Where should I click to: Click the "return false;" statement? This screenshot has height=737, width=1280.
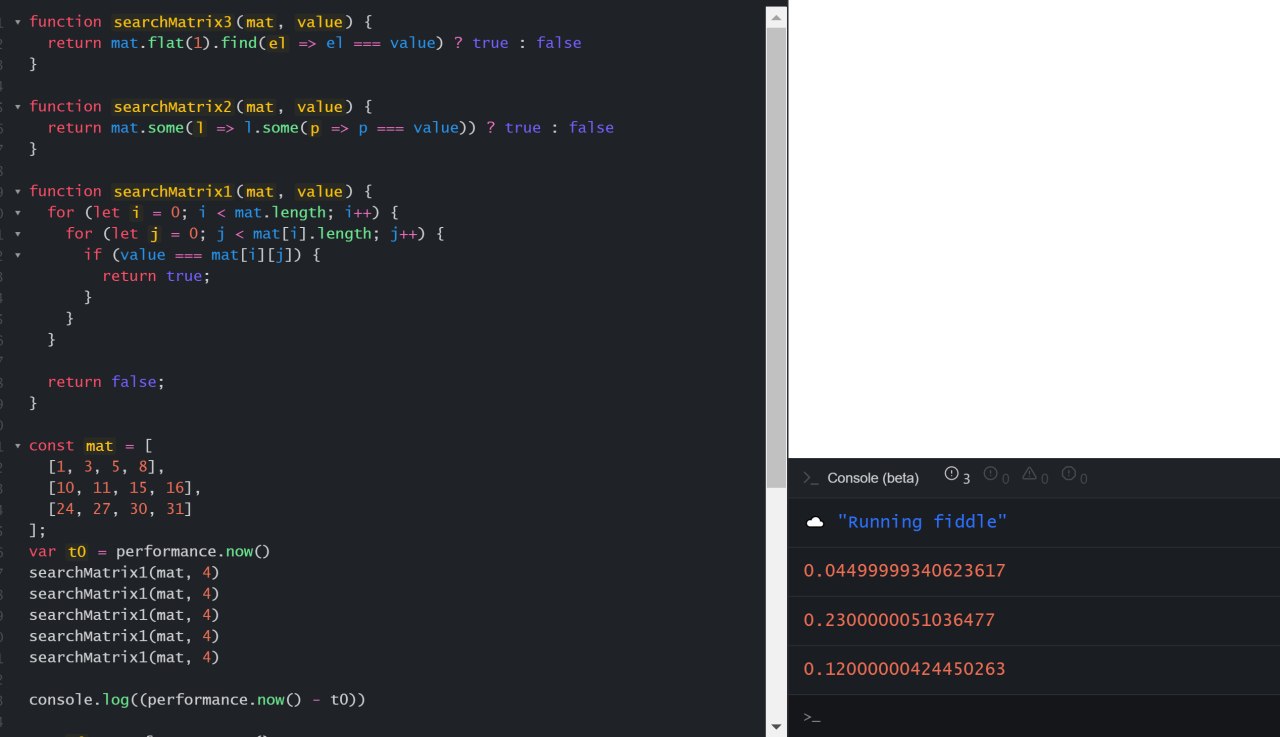pos(106,382)
